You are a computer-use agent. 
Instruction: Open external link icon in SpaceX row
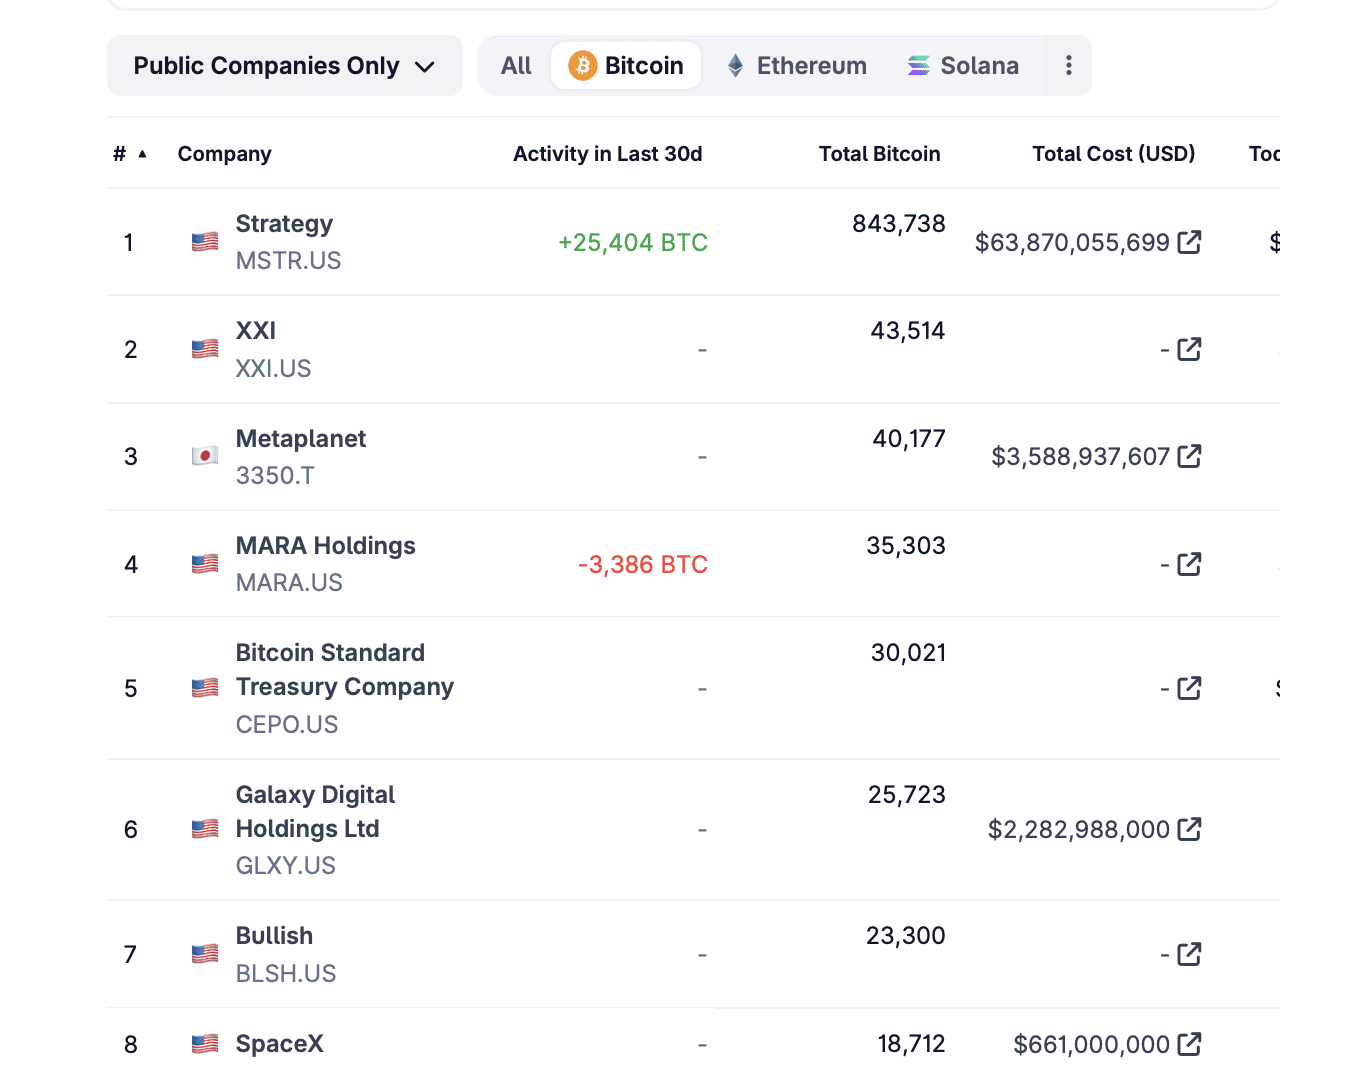pos(1189,1044)
